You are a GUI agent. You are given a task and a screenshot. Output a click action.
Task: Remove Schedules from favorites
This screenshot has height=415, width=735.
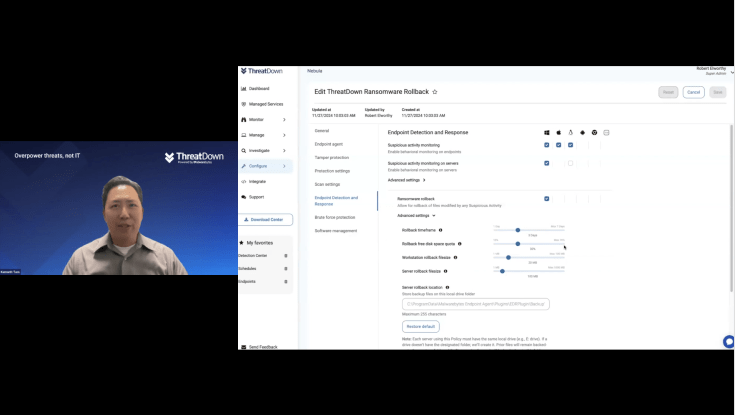click(286, 269)
